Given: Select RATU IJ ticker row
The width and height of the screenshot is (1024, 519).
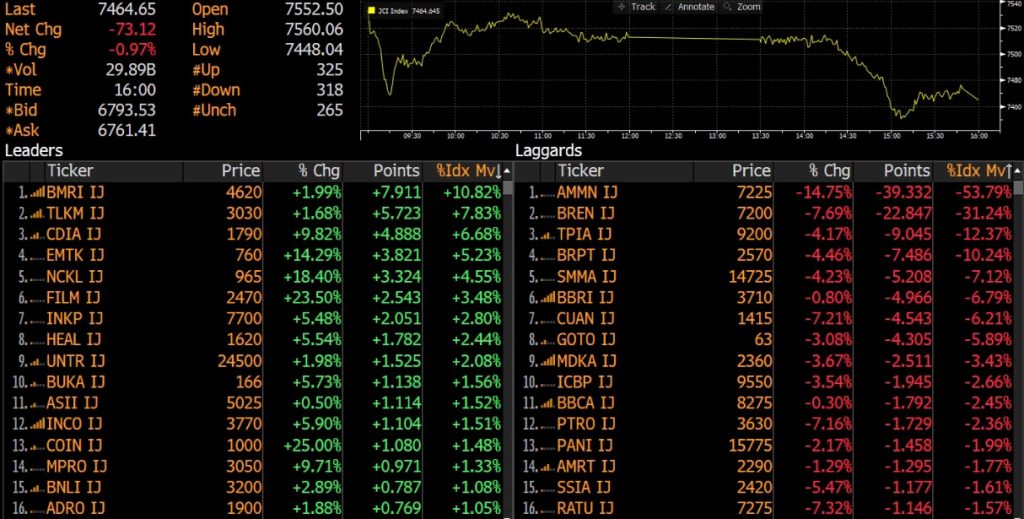Looking at the screenshot, I should [x=585, y=509].
